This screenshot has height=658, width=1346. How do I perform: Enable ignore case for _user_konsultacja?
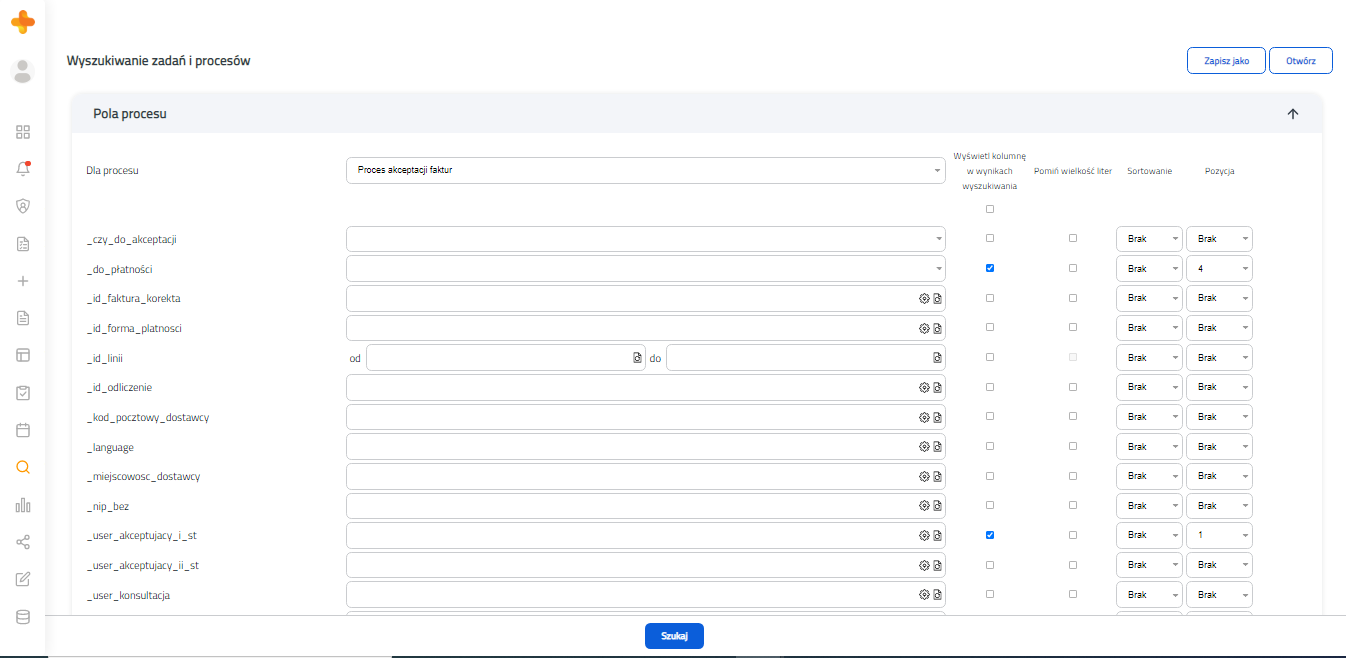[x=1073, y=594]
